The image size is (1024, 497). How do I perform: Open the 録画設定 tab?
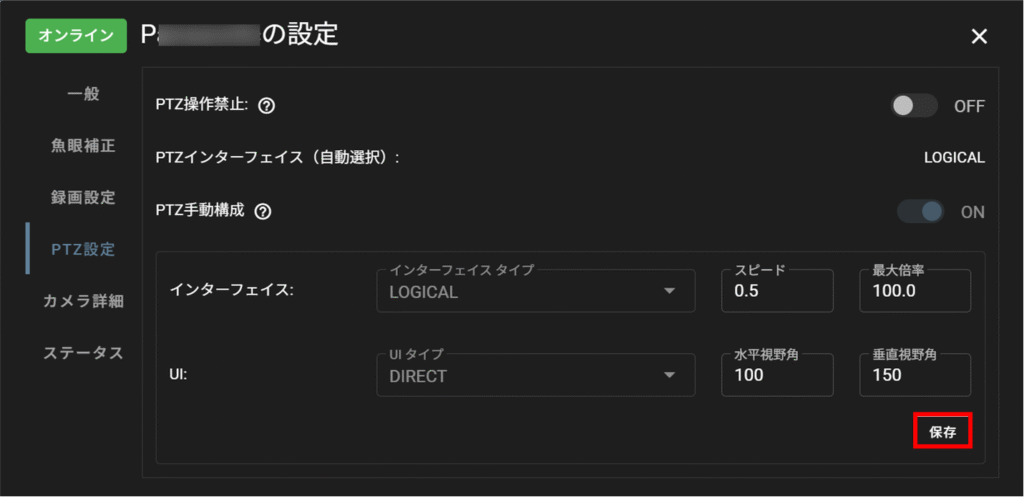(84, 197)
